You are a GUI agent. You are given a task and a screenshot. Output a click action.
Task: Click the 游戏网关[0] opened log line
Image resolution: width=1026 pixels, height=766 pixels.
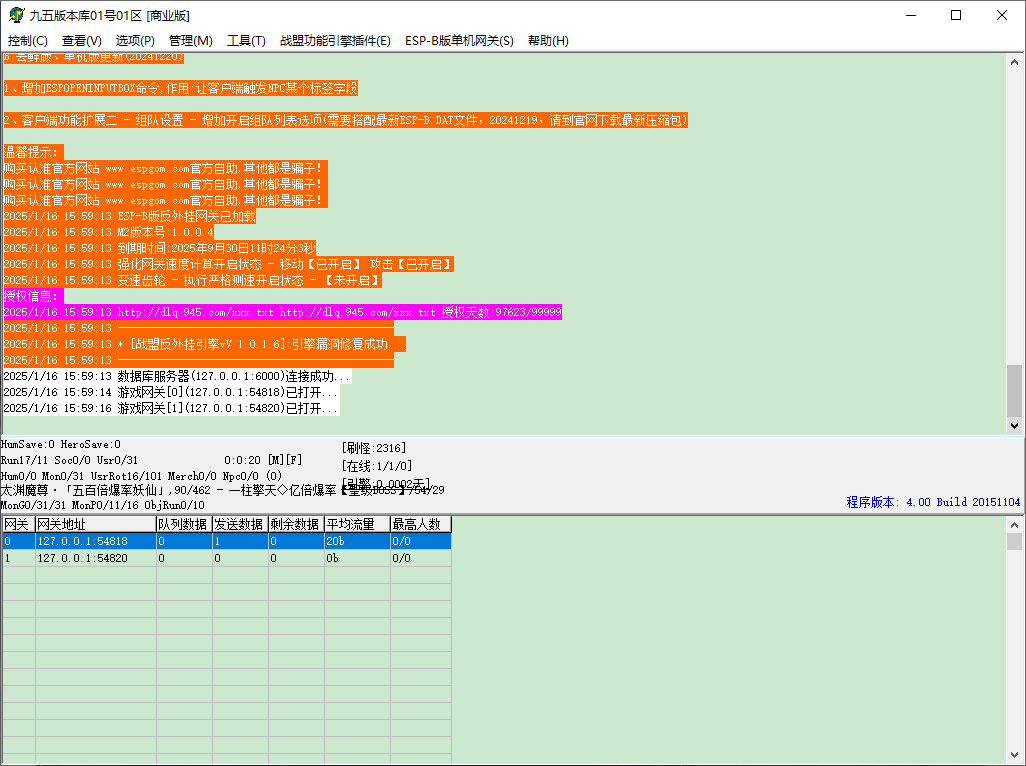pyautogui.click(x=171, y=392)
